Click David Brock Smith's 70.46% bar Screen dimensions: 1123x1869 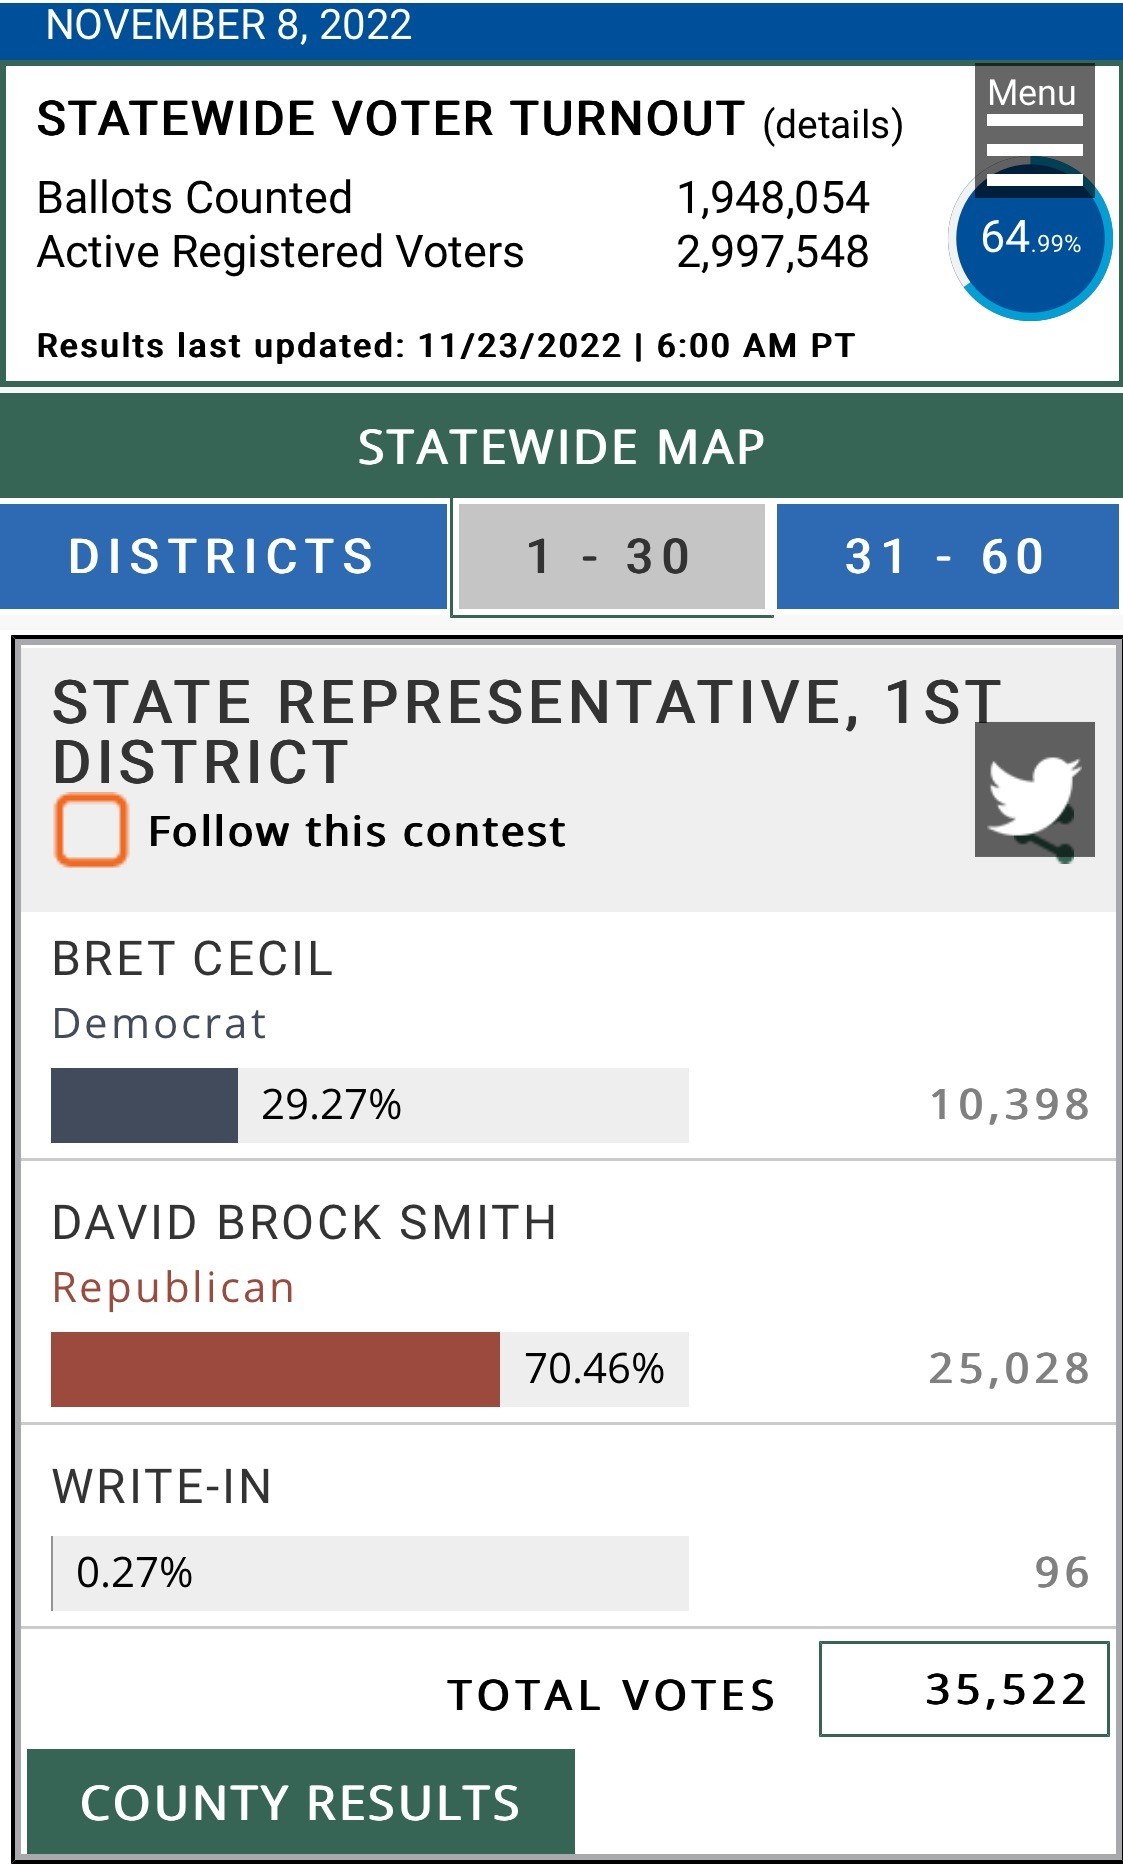tap(369, 1369)
